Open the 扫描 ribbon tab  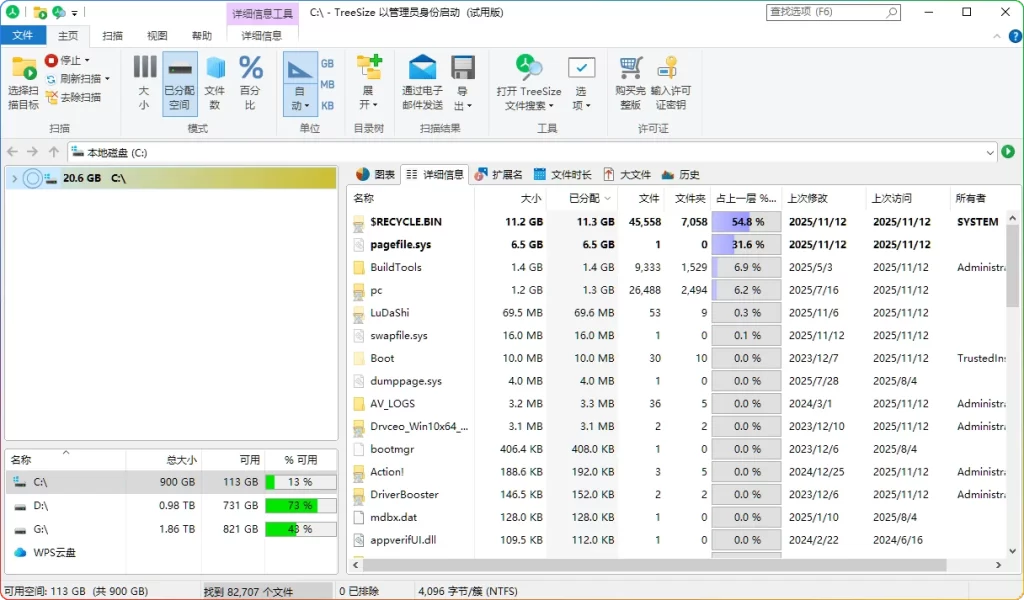tap(110, 35)
